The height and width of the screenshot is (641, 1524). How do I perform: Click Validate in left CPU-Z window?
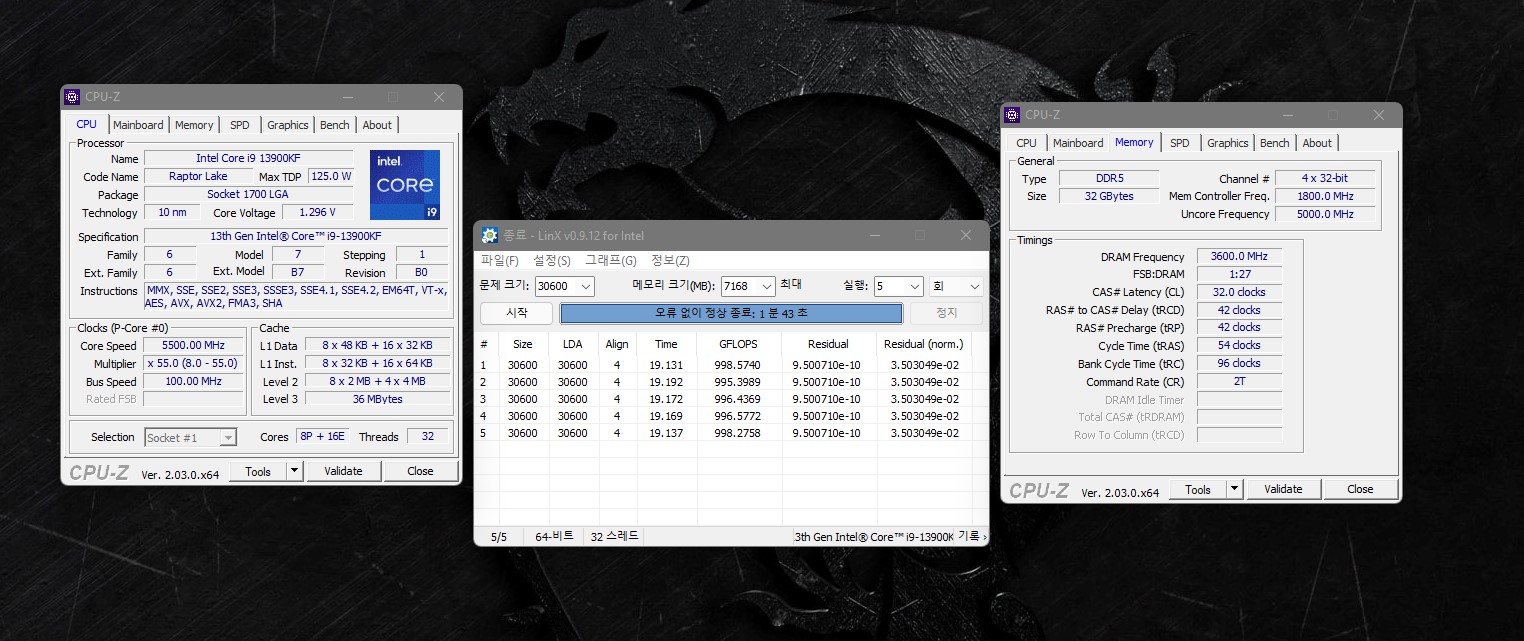click(343, 471)
